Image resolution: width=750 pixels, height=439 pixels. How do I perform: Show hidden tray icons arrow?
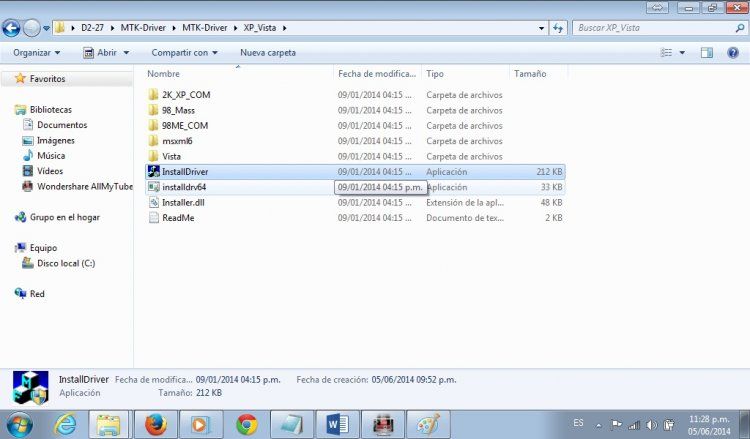[x=598, y=425]
